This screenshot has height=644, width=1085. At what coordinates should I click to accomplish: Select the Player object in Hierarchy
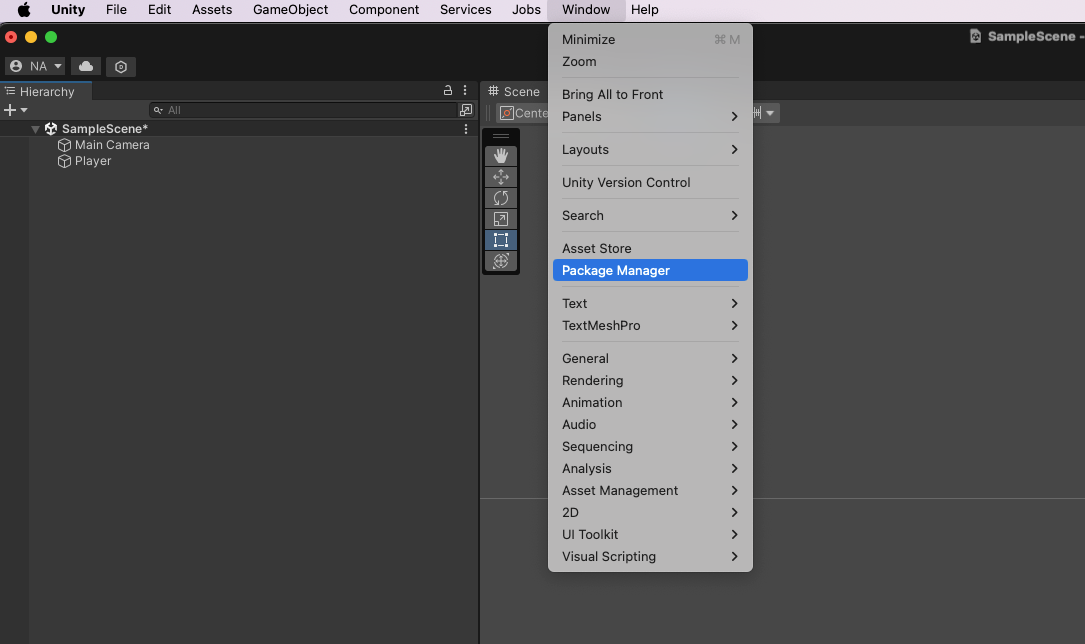pos(92,161)
